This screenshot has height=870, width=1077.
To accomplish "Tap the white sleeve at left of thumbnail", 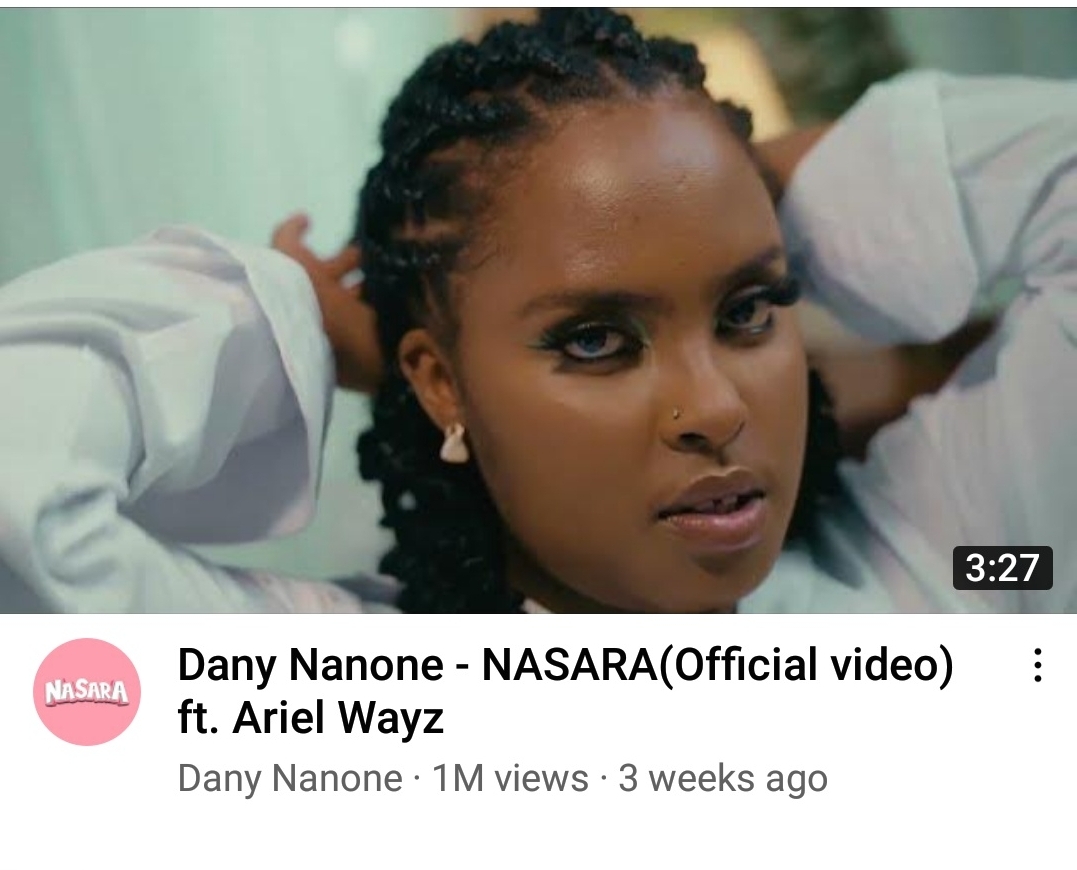I will [x=158, y=412].
